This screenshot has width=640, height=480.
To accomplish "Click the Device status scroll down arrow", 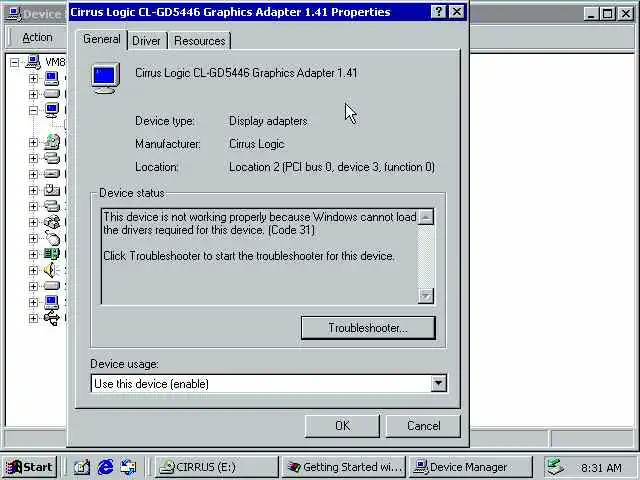I will click(426, 296).
